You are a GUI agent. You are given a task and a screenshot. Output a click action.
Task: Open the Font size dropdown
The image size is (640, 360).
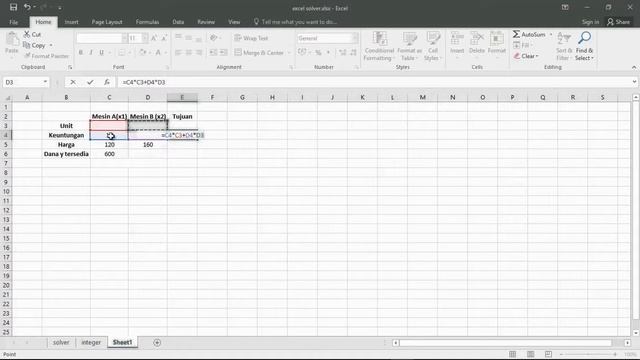pyautogui.click(x=145, y=38)
